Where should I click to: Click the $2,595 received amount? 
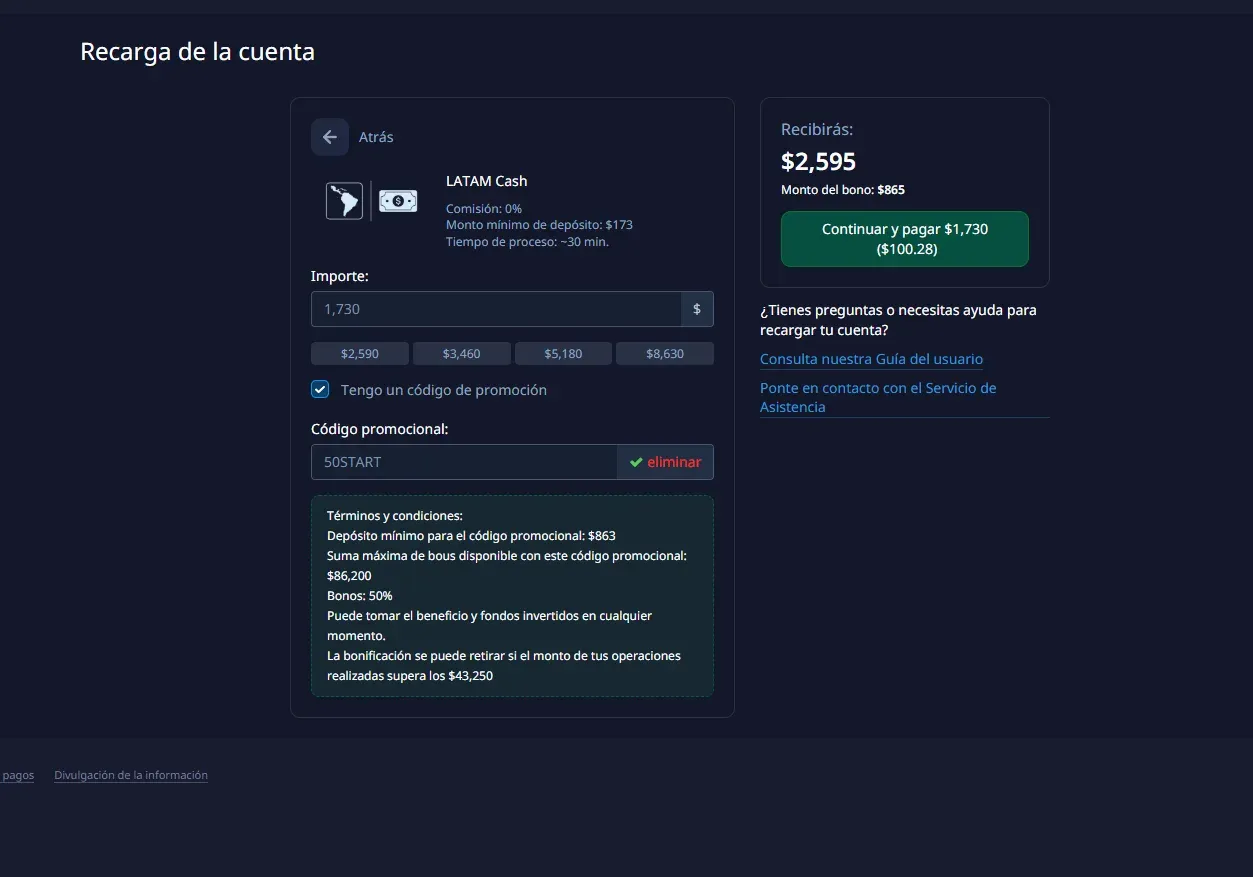[818, 161]
